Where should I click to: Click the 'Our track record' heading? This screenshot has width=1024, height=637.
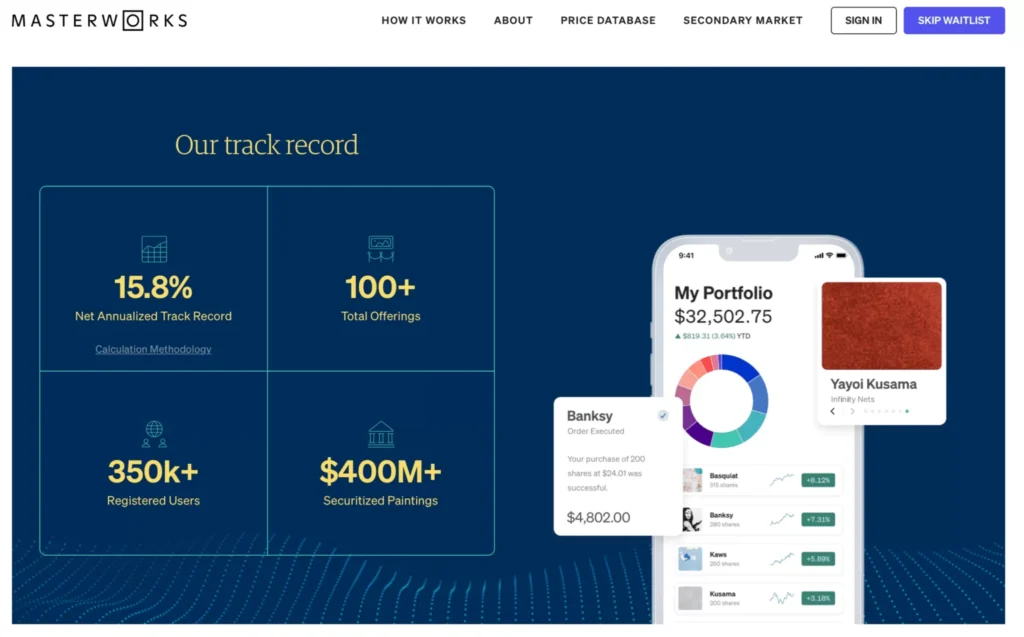tap(266, 145)
